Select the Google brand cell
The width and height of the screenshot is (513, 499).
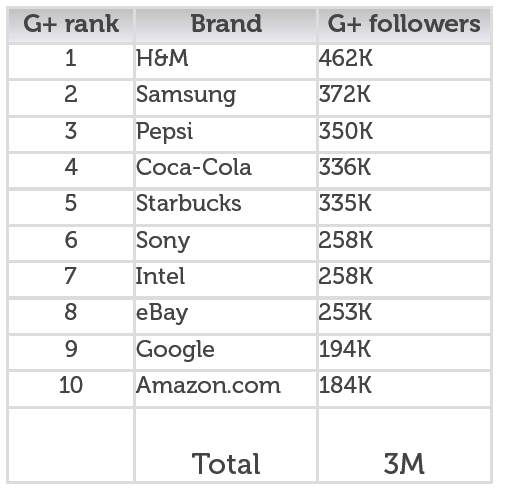click(x=226, y=352)
